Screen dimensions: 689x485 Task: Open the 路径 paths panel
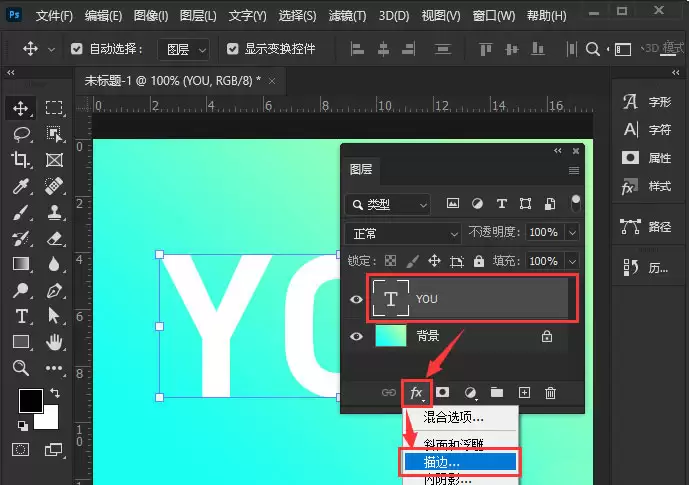(x=647, y=227)
